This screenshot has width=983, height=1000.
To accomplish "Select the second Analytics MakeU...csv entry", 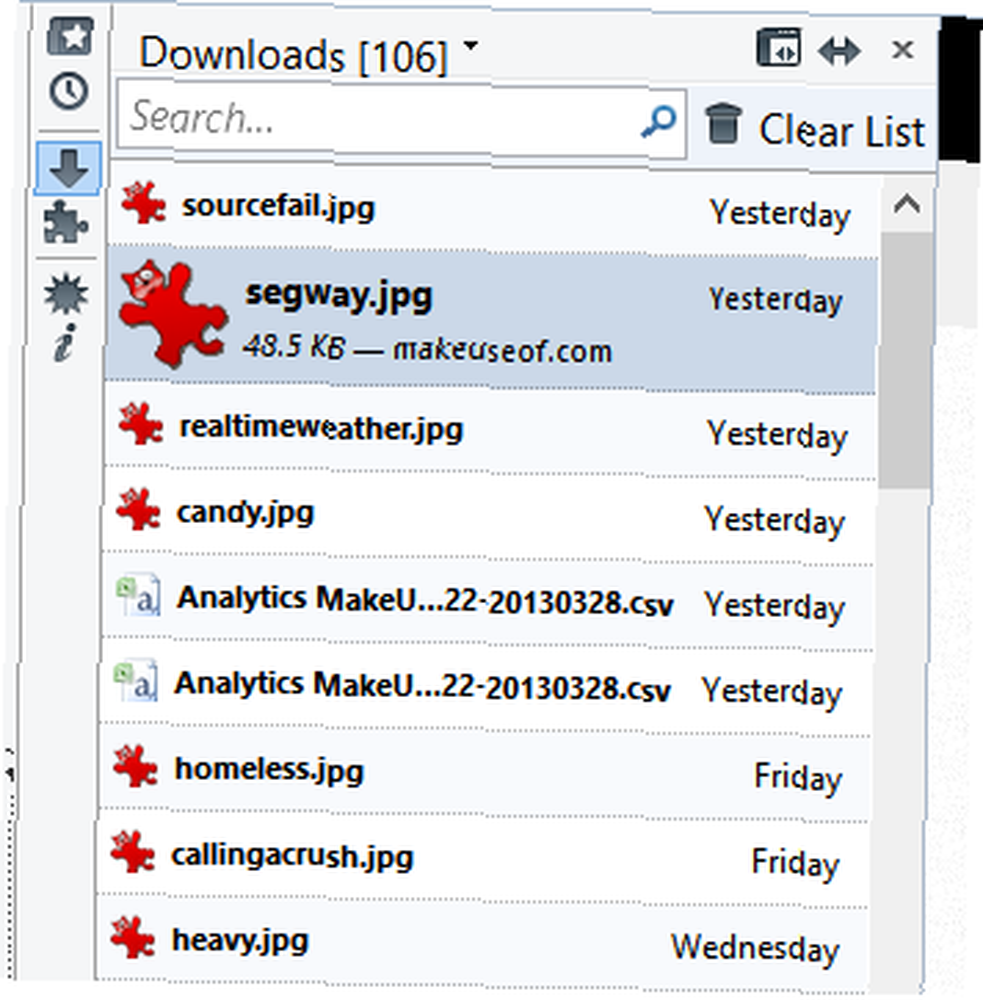I will [x=486, y=687].
